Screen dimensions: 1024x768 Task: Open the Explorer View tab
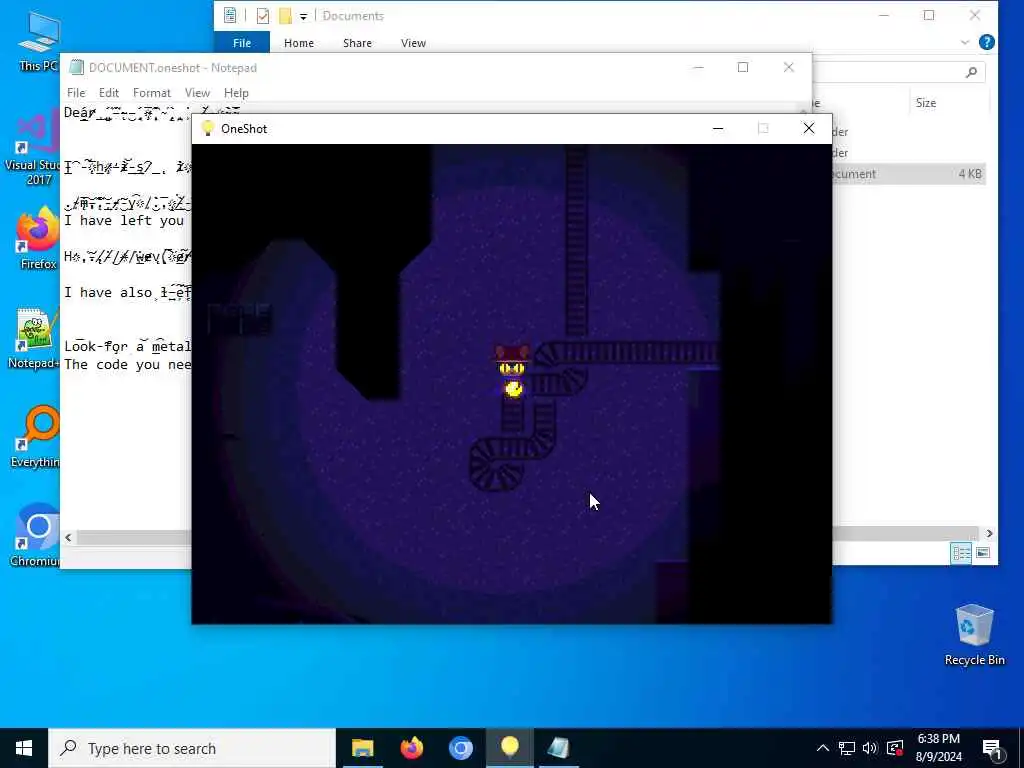point(413,43)
